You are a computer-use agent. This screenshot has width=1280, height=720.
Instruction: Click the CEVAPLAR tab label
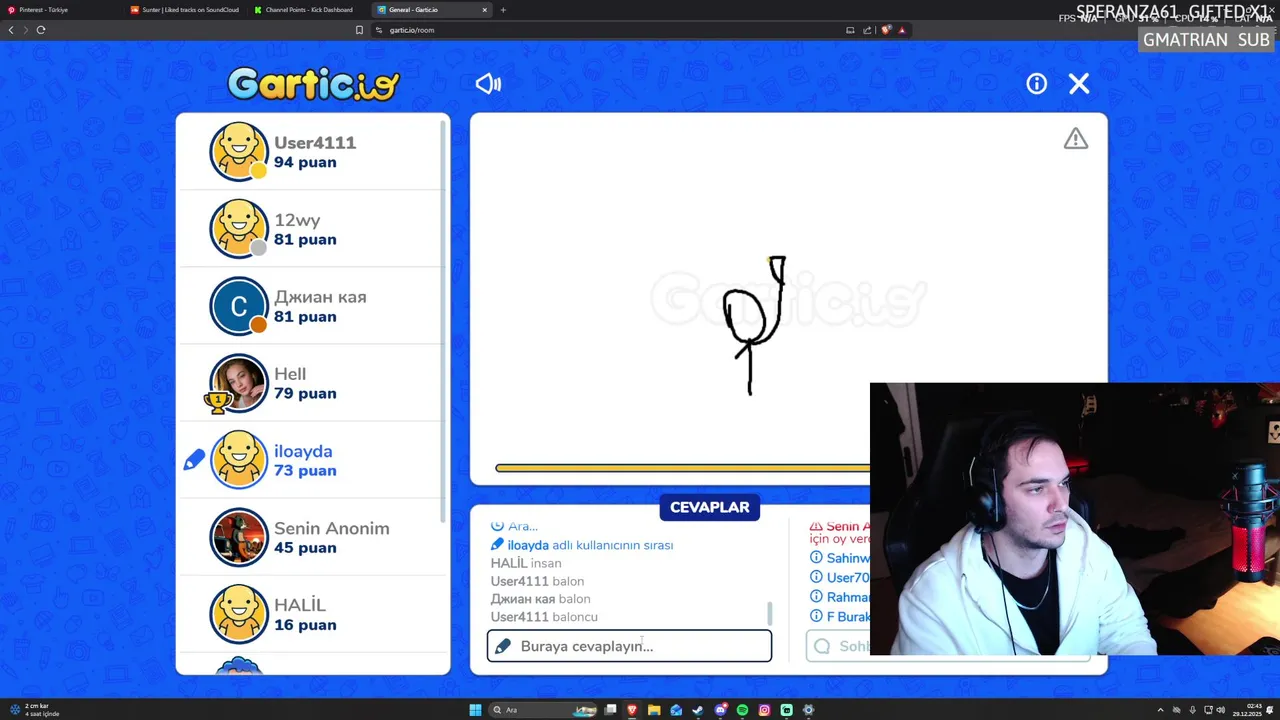pos(710,507)
